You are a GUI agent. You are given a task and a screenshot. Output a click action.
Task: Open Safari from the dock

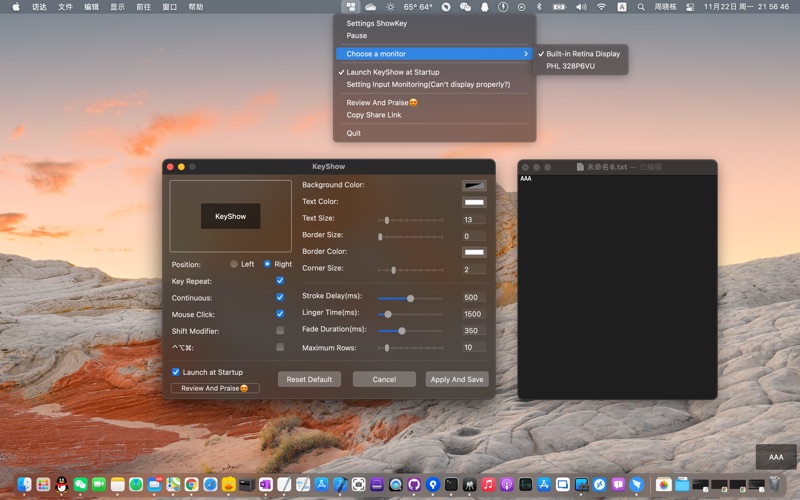(210, 484)
